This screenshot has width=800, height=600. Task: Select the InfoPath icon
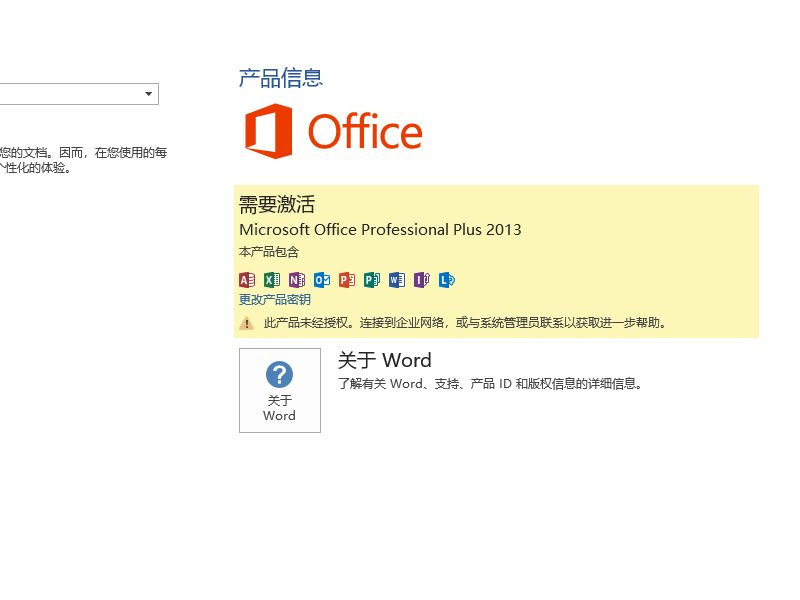(x=420, y=280)
